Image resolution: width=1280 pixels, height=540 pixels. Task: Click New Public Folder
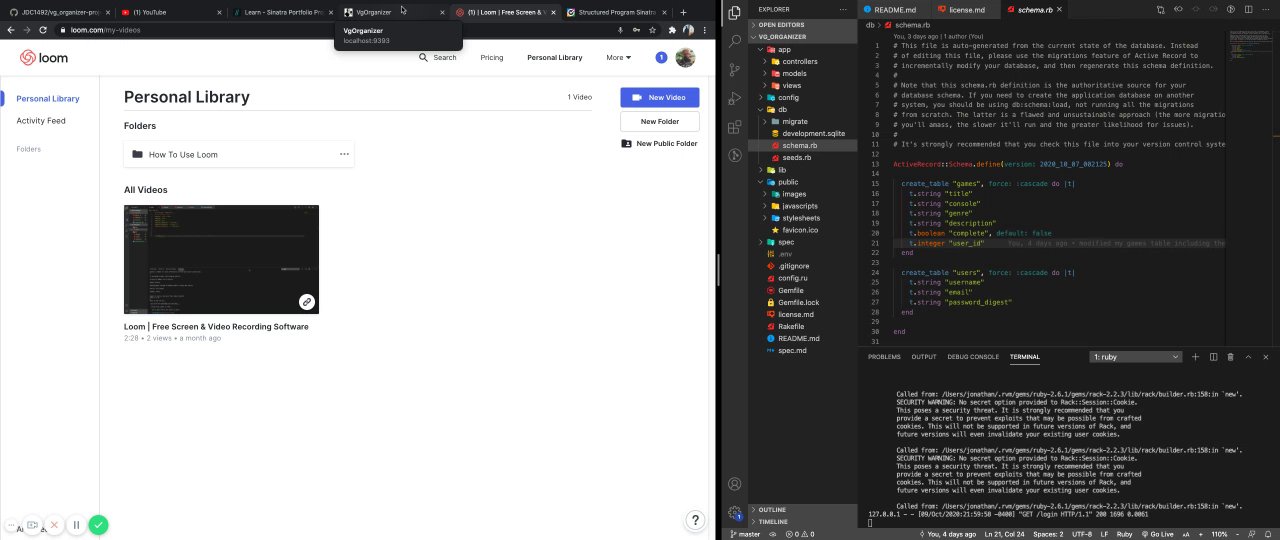click(659, 144)
